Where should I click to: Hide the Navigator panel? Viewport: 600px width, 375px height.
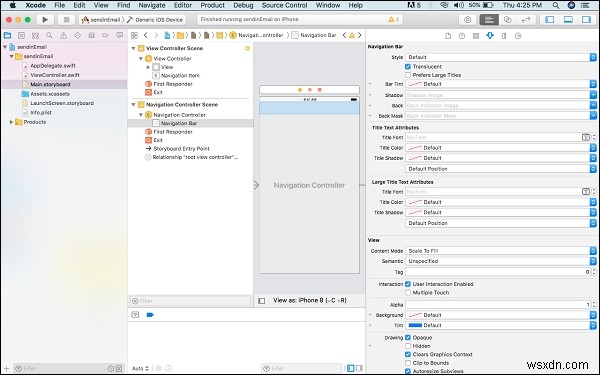pos(549,20)
